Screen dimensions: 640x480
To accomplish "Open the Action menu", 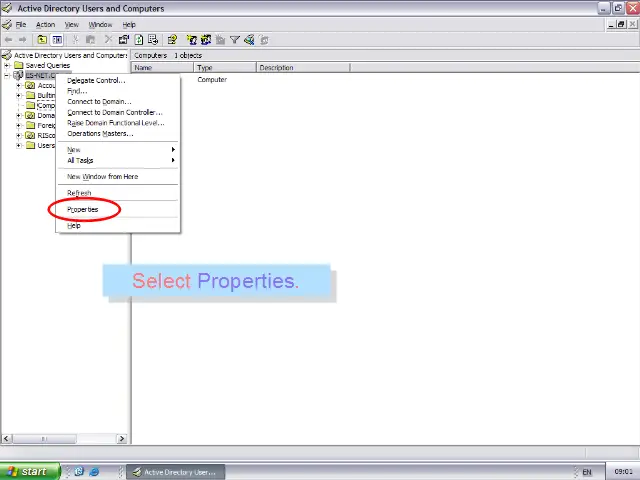I will click(x=45, y=24).
